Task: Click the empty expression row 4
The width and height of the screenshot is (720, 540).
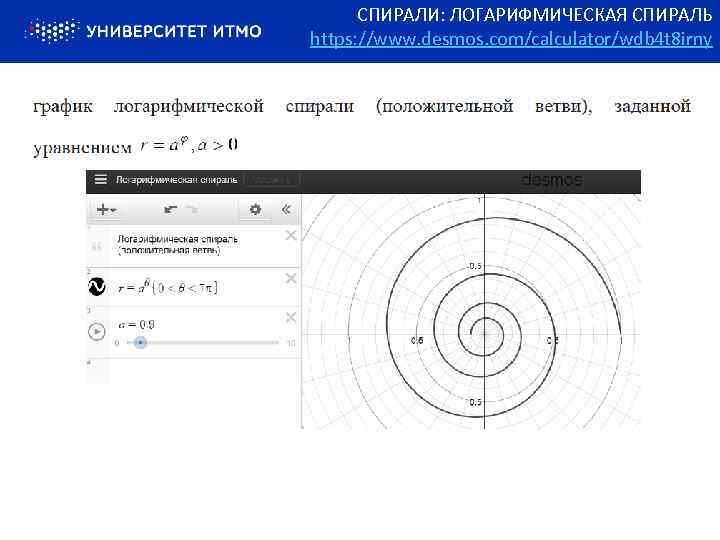Action: click(x=194, y=371)
